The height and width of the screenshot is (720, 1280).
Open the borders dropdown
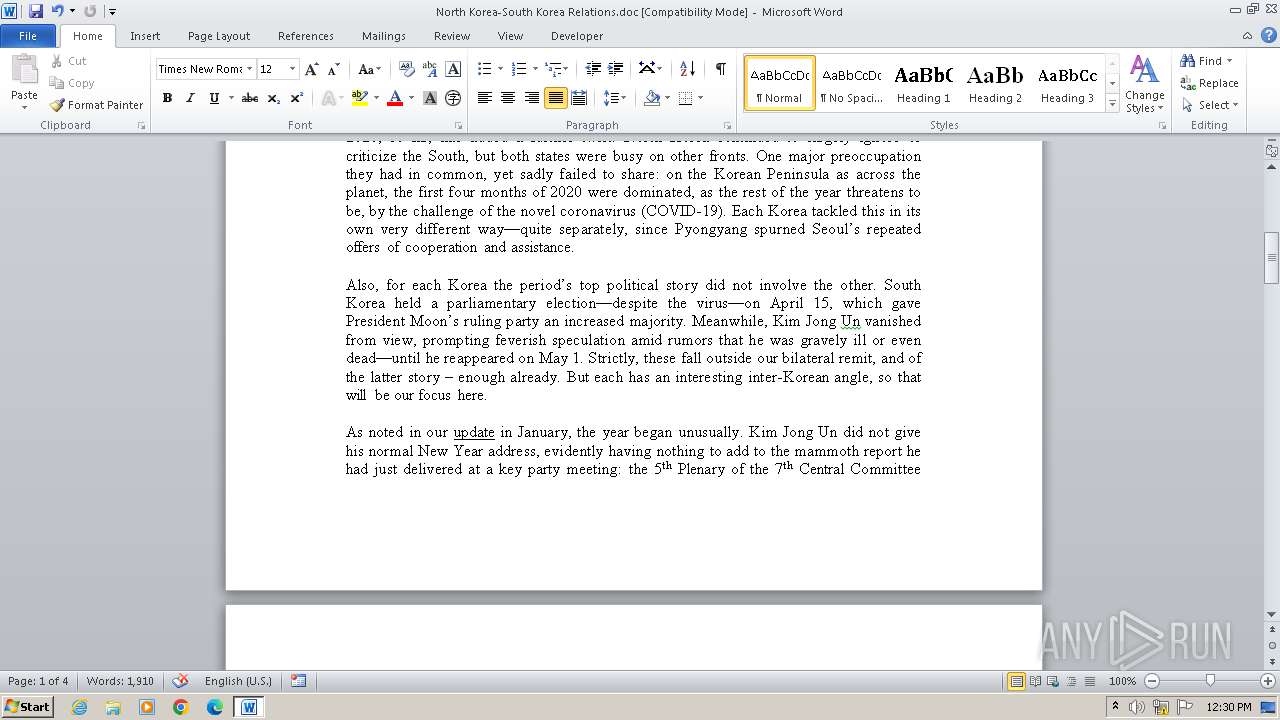click(x=700, y=98)
